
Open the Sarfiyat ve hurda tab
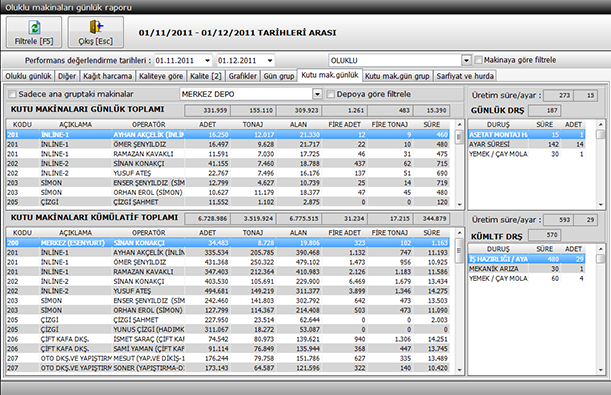tap(465, 76)
